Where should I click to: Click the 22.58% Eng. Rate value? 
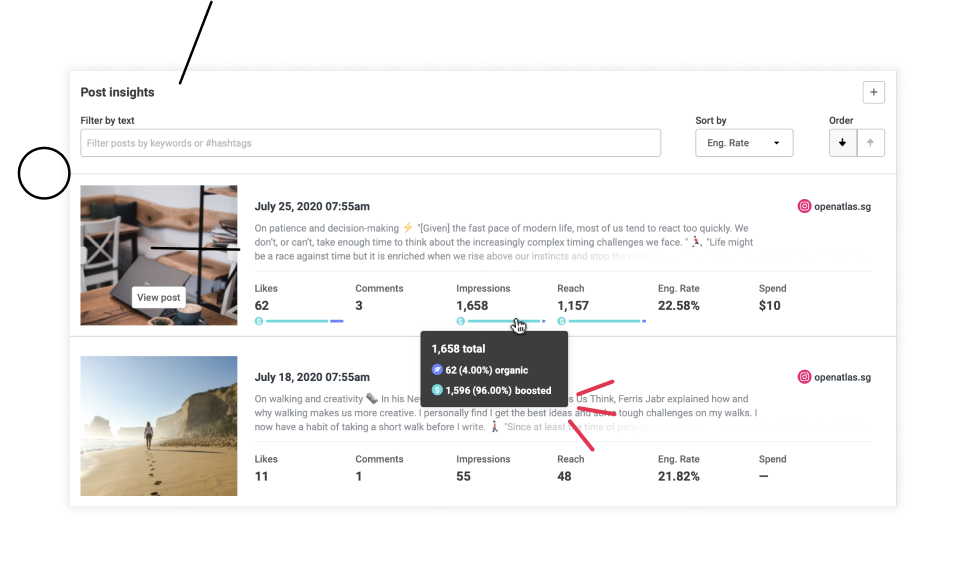tap(678, 306)
